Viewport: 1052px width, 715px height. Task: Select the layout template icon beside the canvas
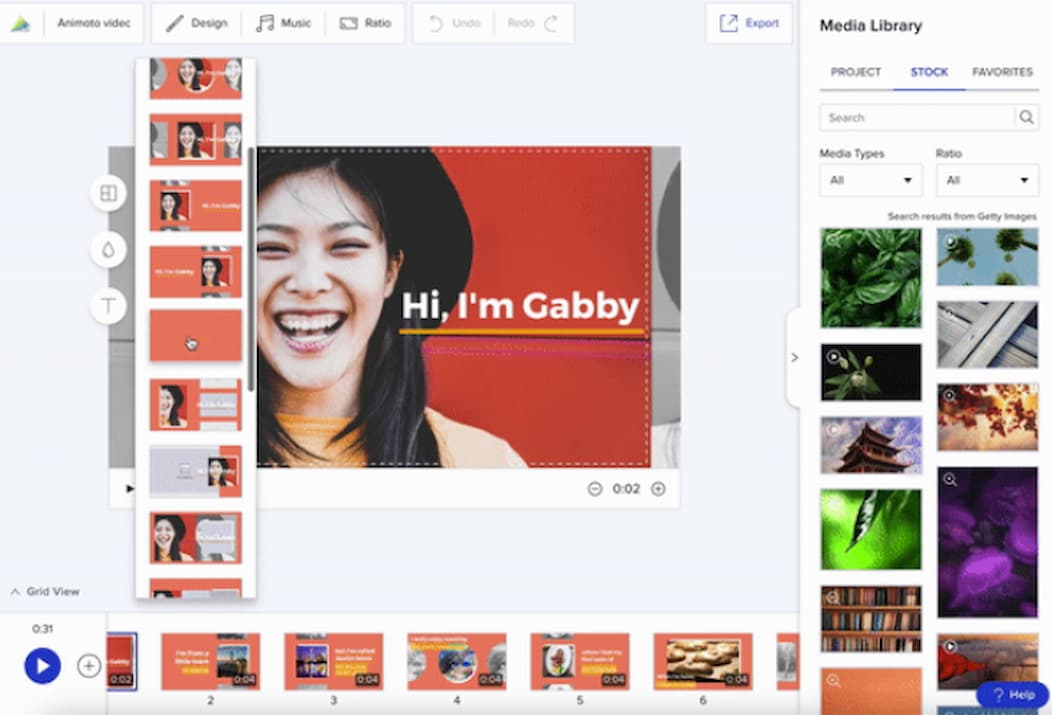(x=108, y=193)
